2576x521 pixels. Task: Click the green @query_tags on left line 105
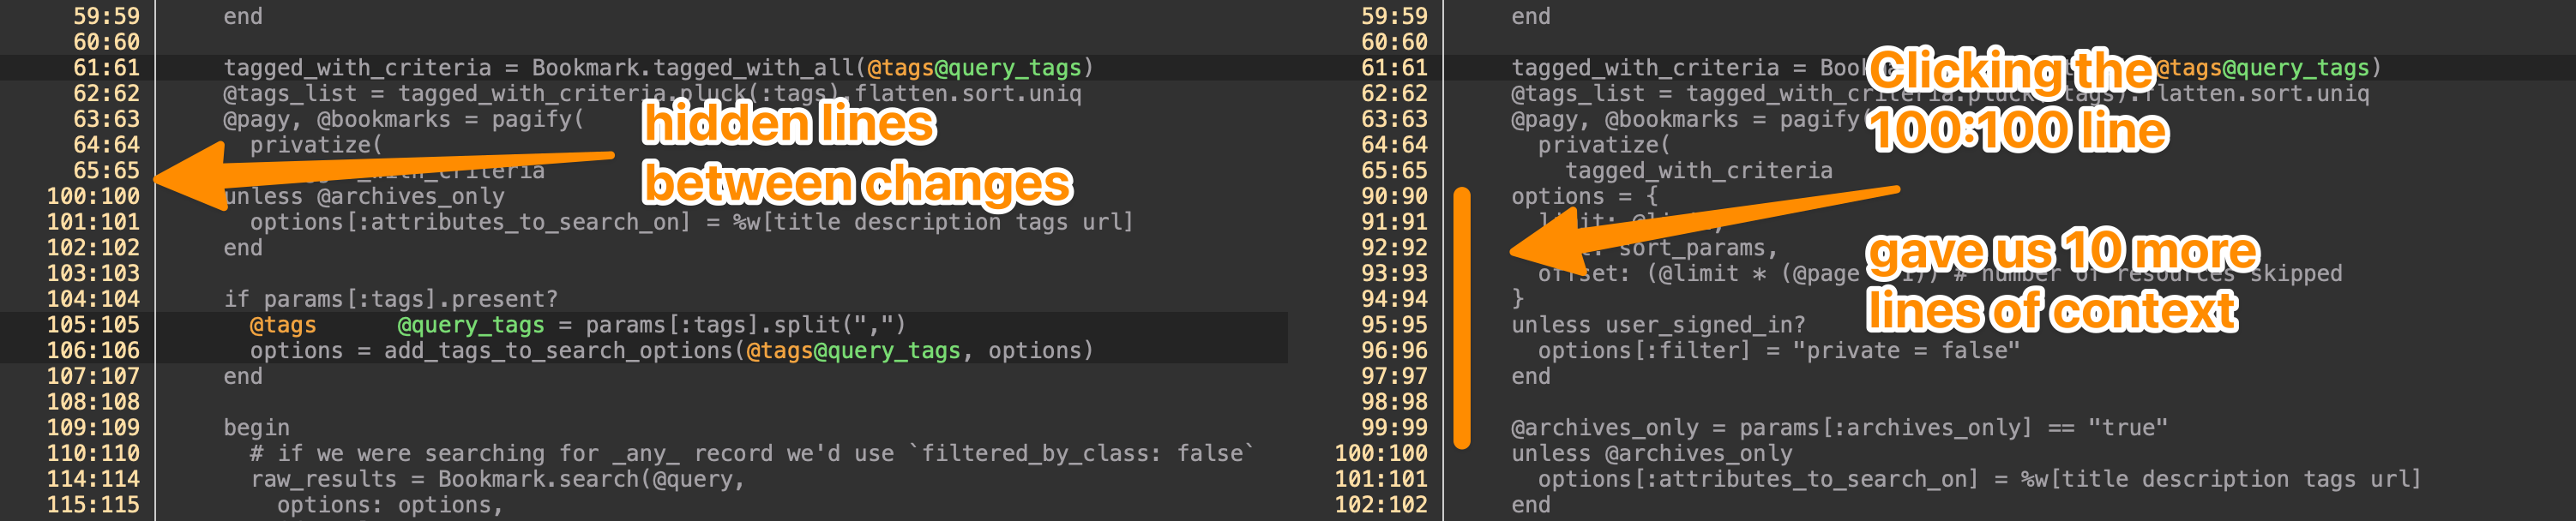pos(470,325)
